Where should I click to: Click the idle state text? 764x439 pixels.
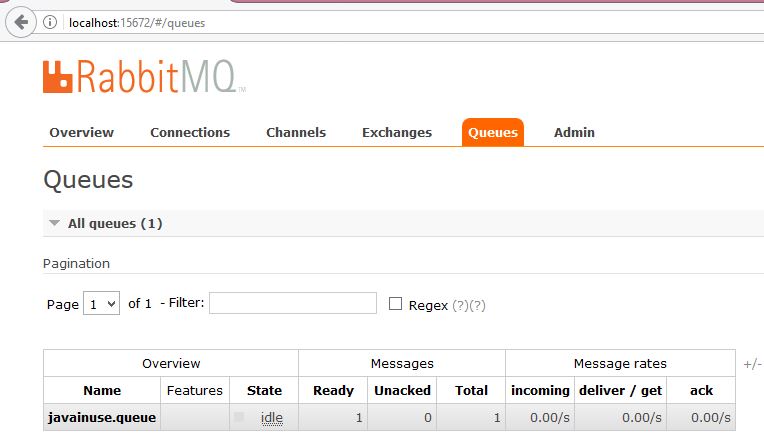point(271,418)
